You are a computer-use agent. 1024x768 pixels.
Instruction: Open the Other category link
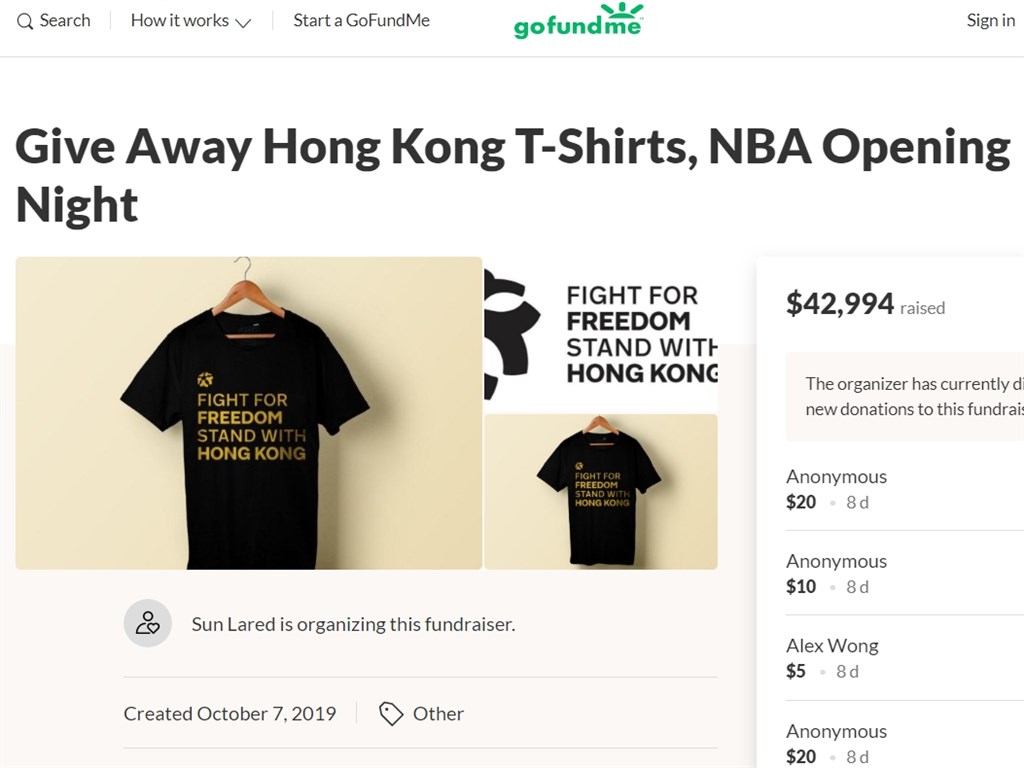coord(438,714)
